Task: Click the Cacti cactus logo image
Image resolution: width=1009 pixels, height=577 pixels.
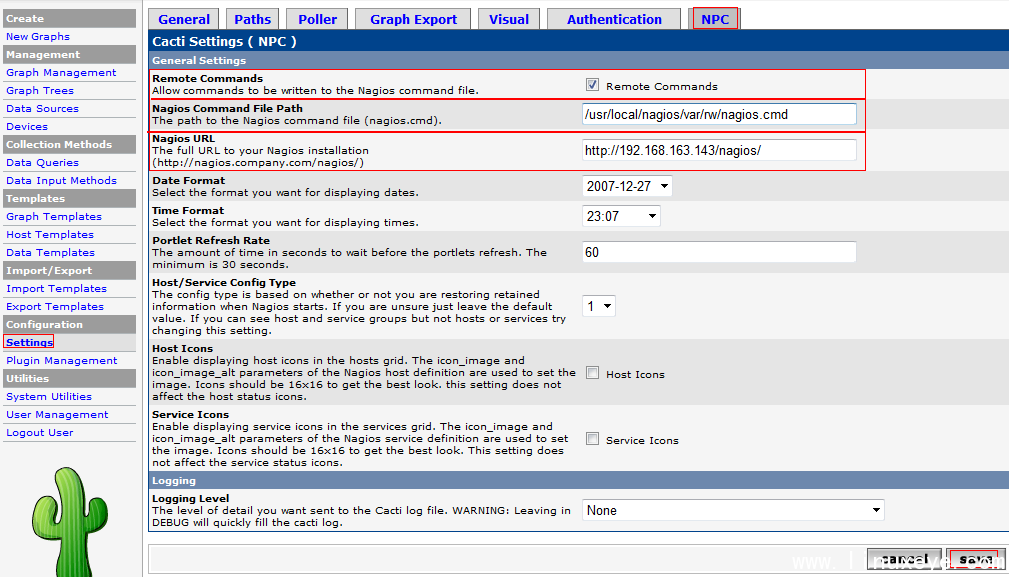Action: 69,521
